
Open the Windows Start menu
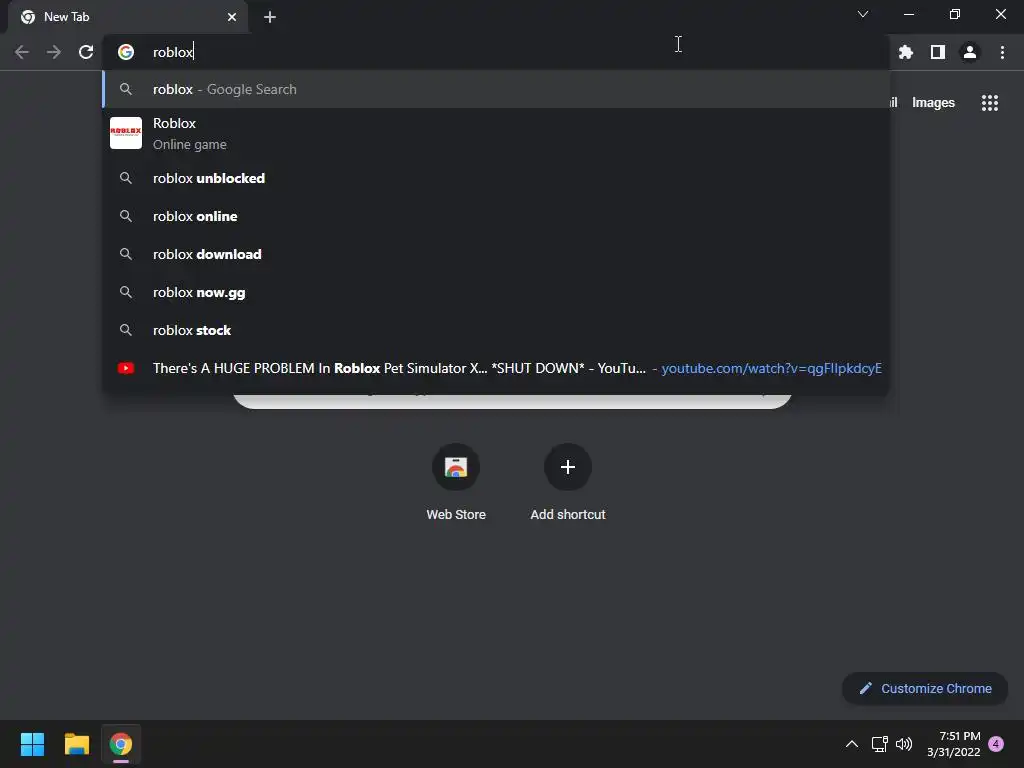click(x=32, y=744)
